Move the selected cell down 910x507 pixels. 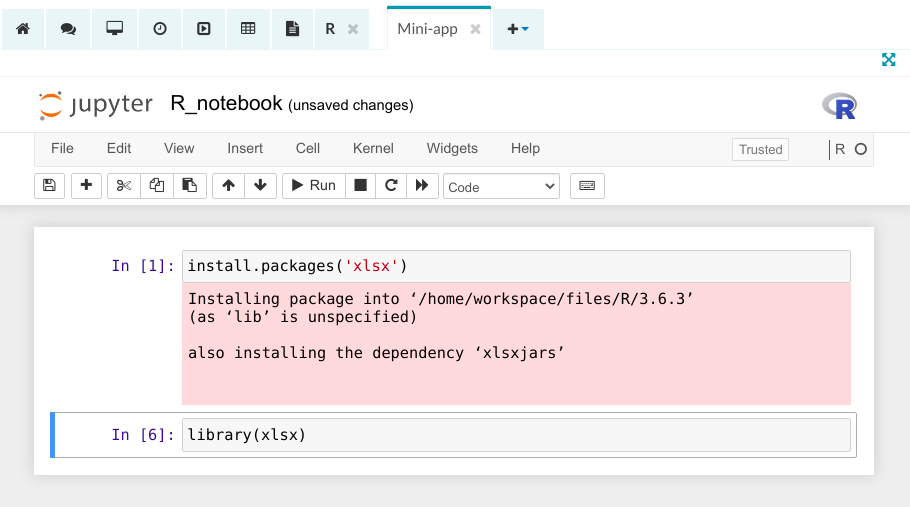pyautogui.click(x=260, y=185)
